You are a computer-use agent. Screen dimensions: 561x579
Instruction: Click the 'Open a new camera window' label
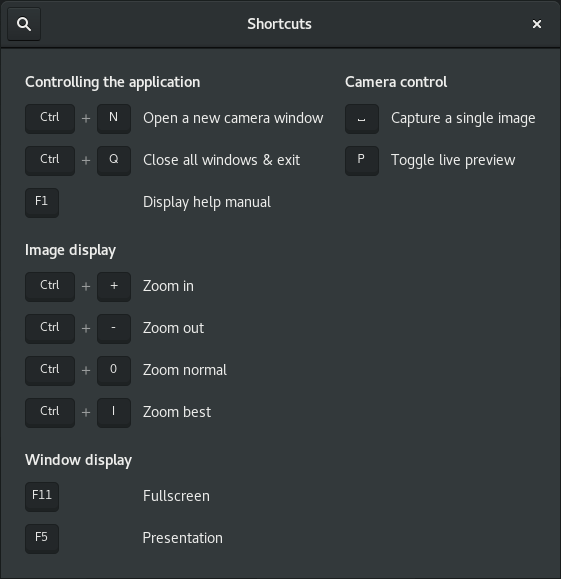233,118
